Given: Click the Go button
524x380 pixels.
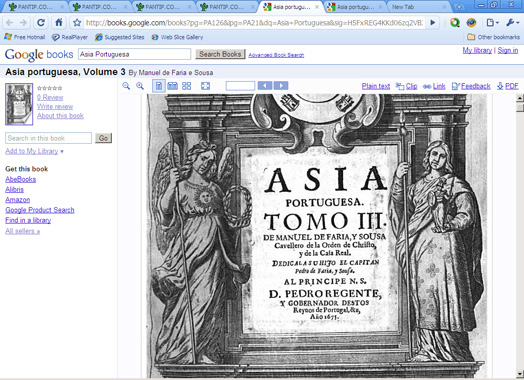Looking at the screenshot, I should (103, 138).
